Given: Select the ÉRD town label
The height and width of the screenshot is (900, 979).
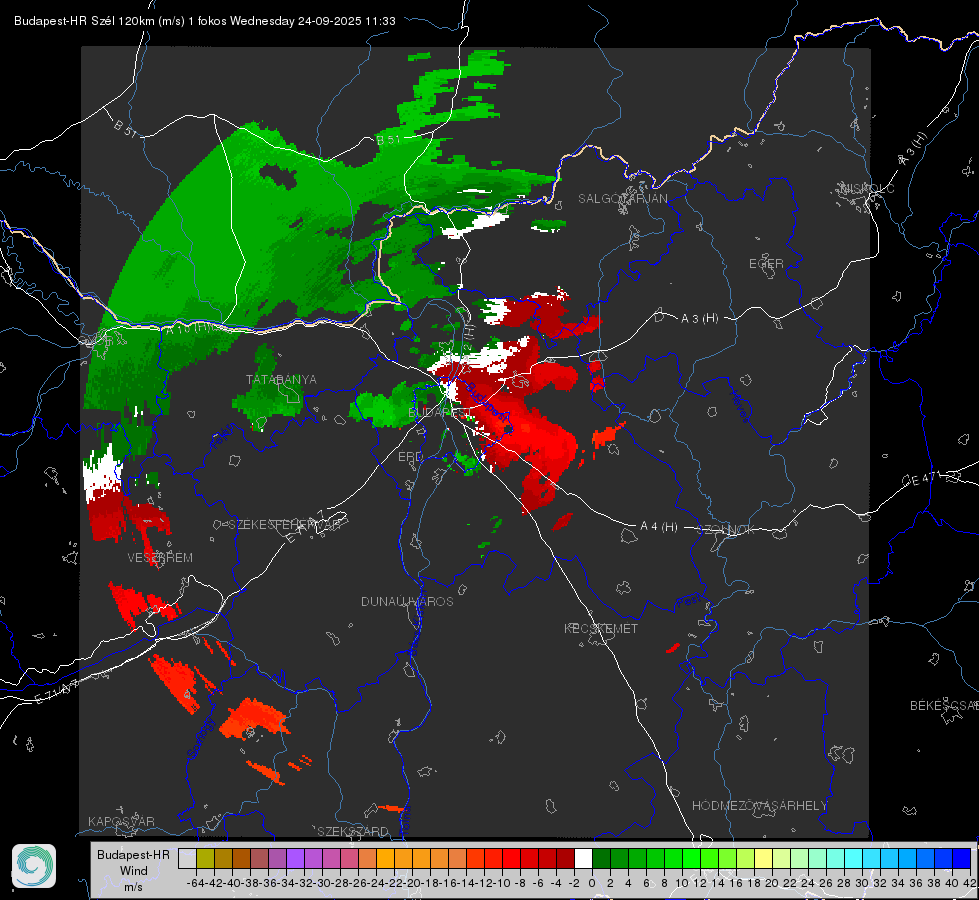Looking at the screenshot, I should coord(410,457).
